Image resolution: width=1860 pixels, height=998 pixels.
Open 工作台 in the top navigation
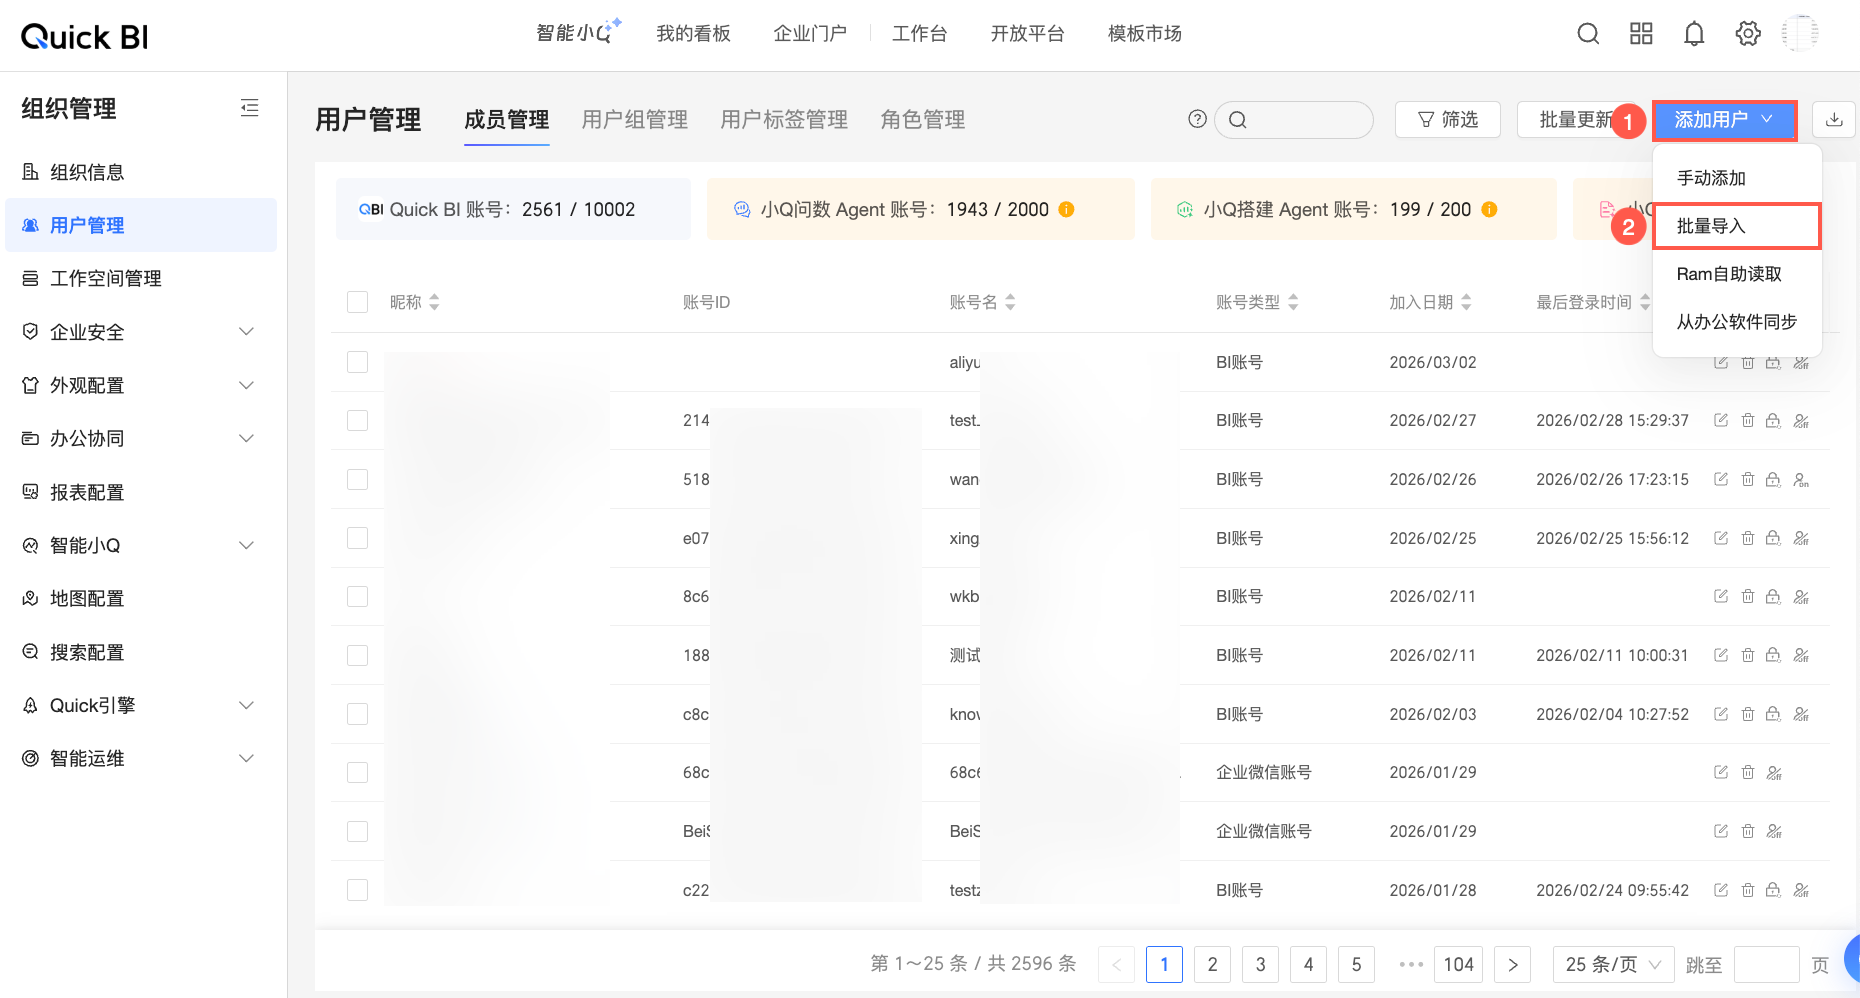[920, 34]
